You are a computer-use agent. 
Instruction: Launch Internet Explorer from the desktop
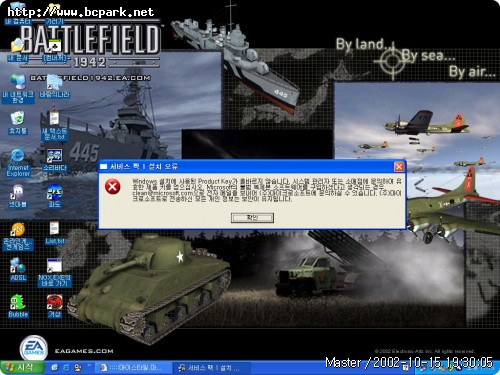pos(18,163)
